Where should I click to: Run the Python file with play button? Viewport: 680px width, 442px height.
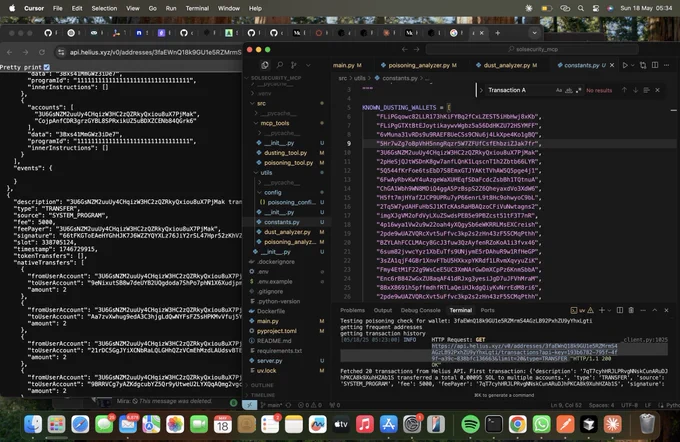click(625, 65)
